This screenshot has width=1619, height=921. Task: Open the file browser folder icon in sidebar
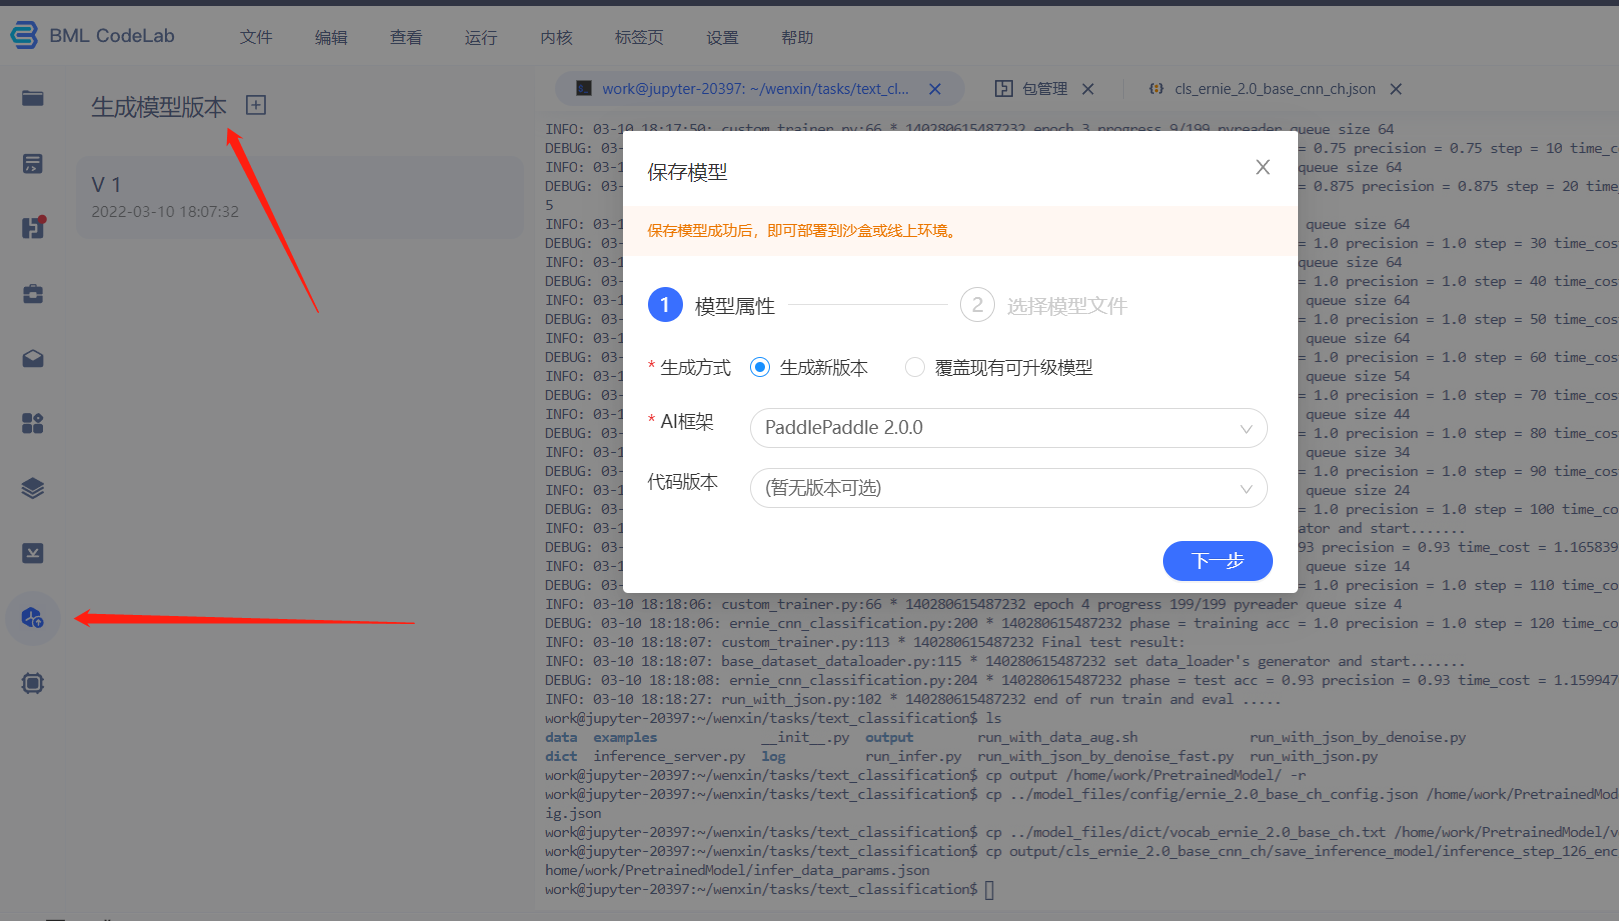tap(33, 98)
